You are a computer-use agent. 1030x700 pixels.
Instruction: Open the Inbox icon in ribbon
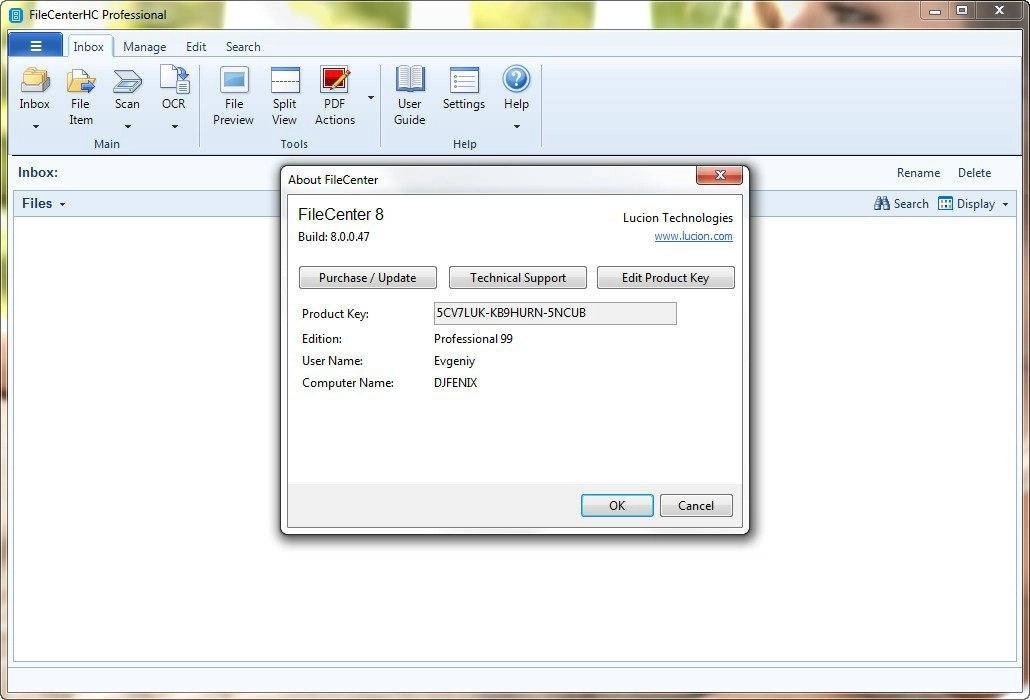coord(35,80)
